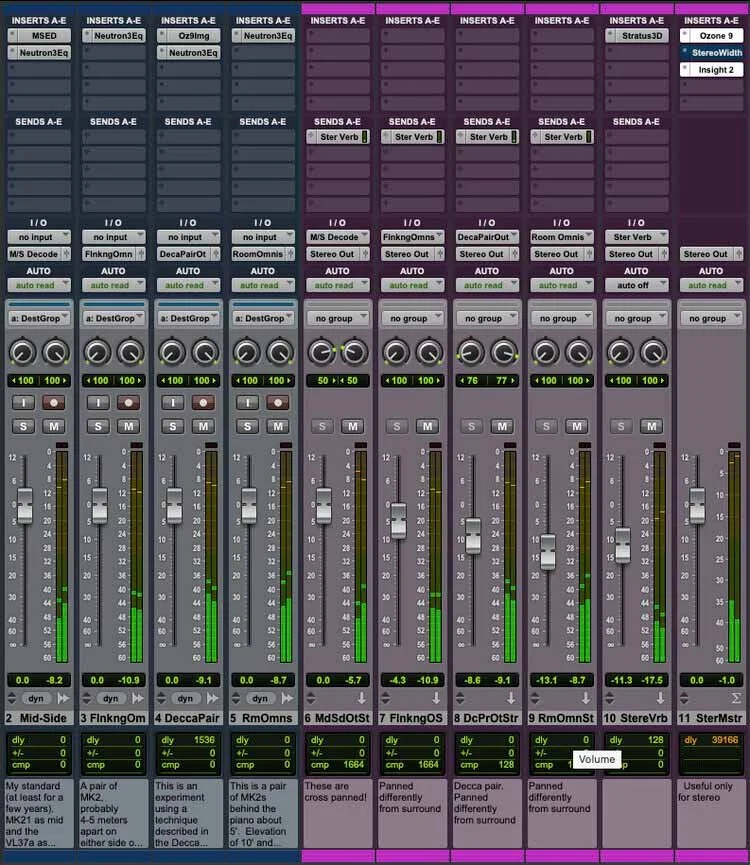Solo the Mid-Side track

coord(23,426)
